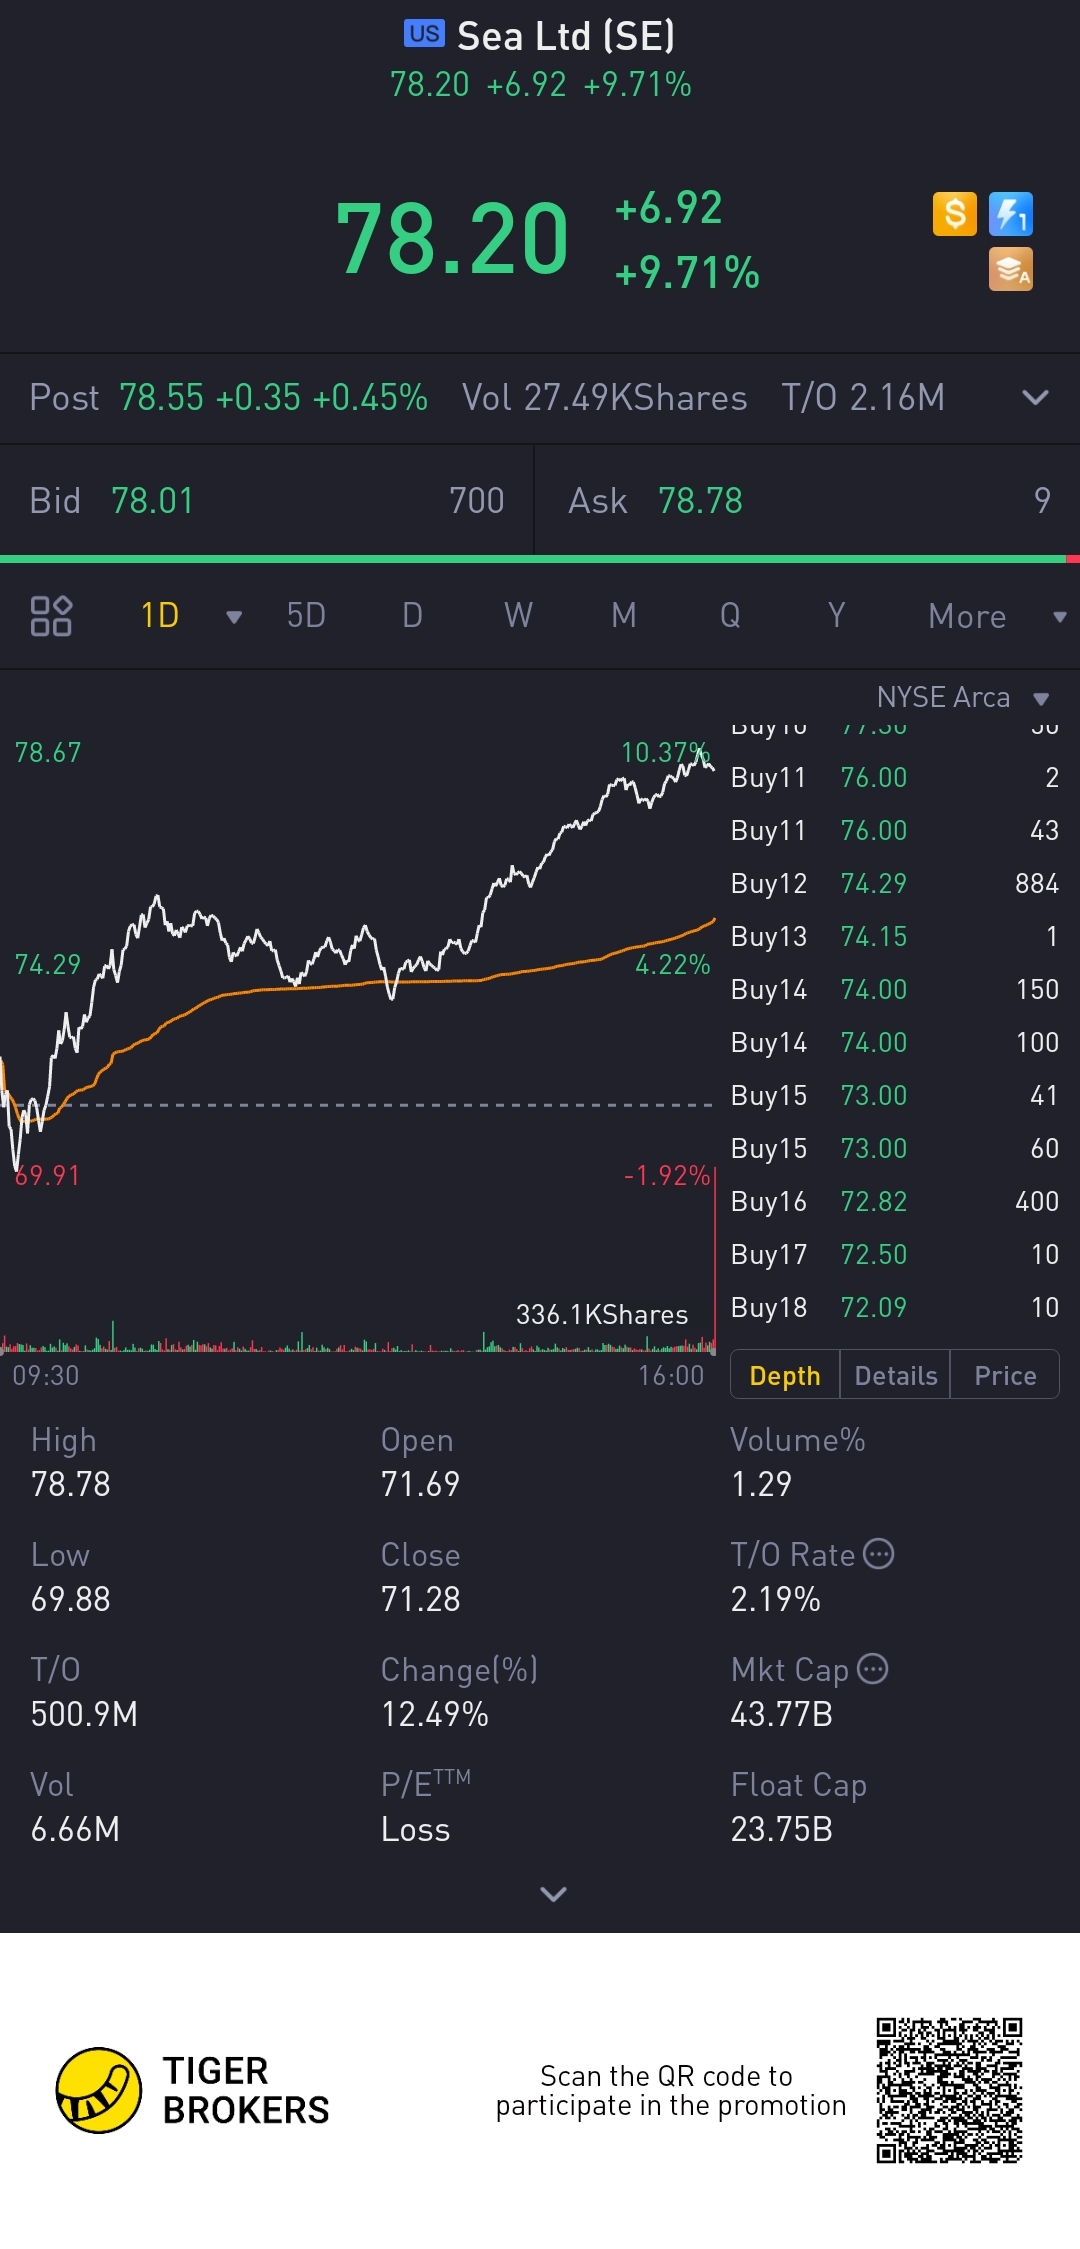The image size is (1080, 2249).
Task: Open the chart layout grid icon
Action: 51,616
